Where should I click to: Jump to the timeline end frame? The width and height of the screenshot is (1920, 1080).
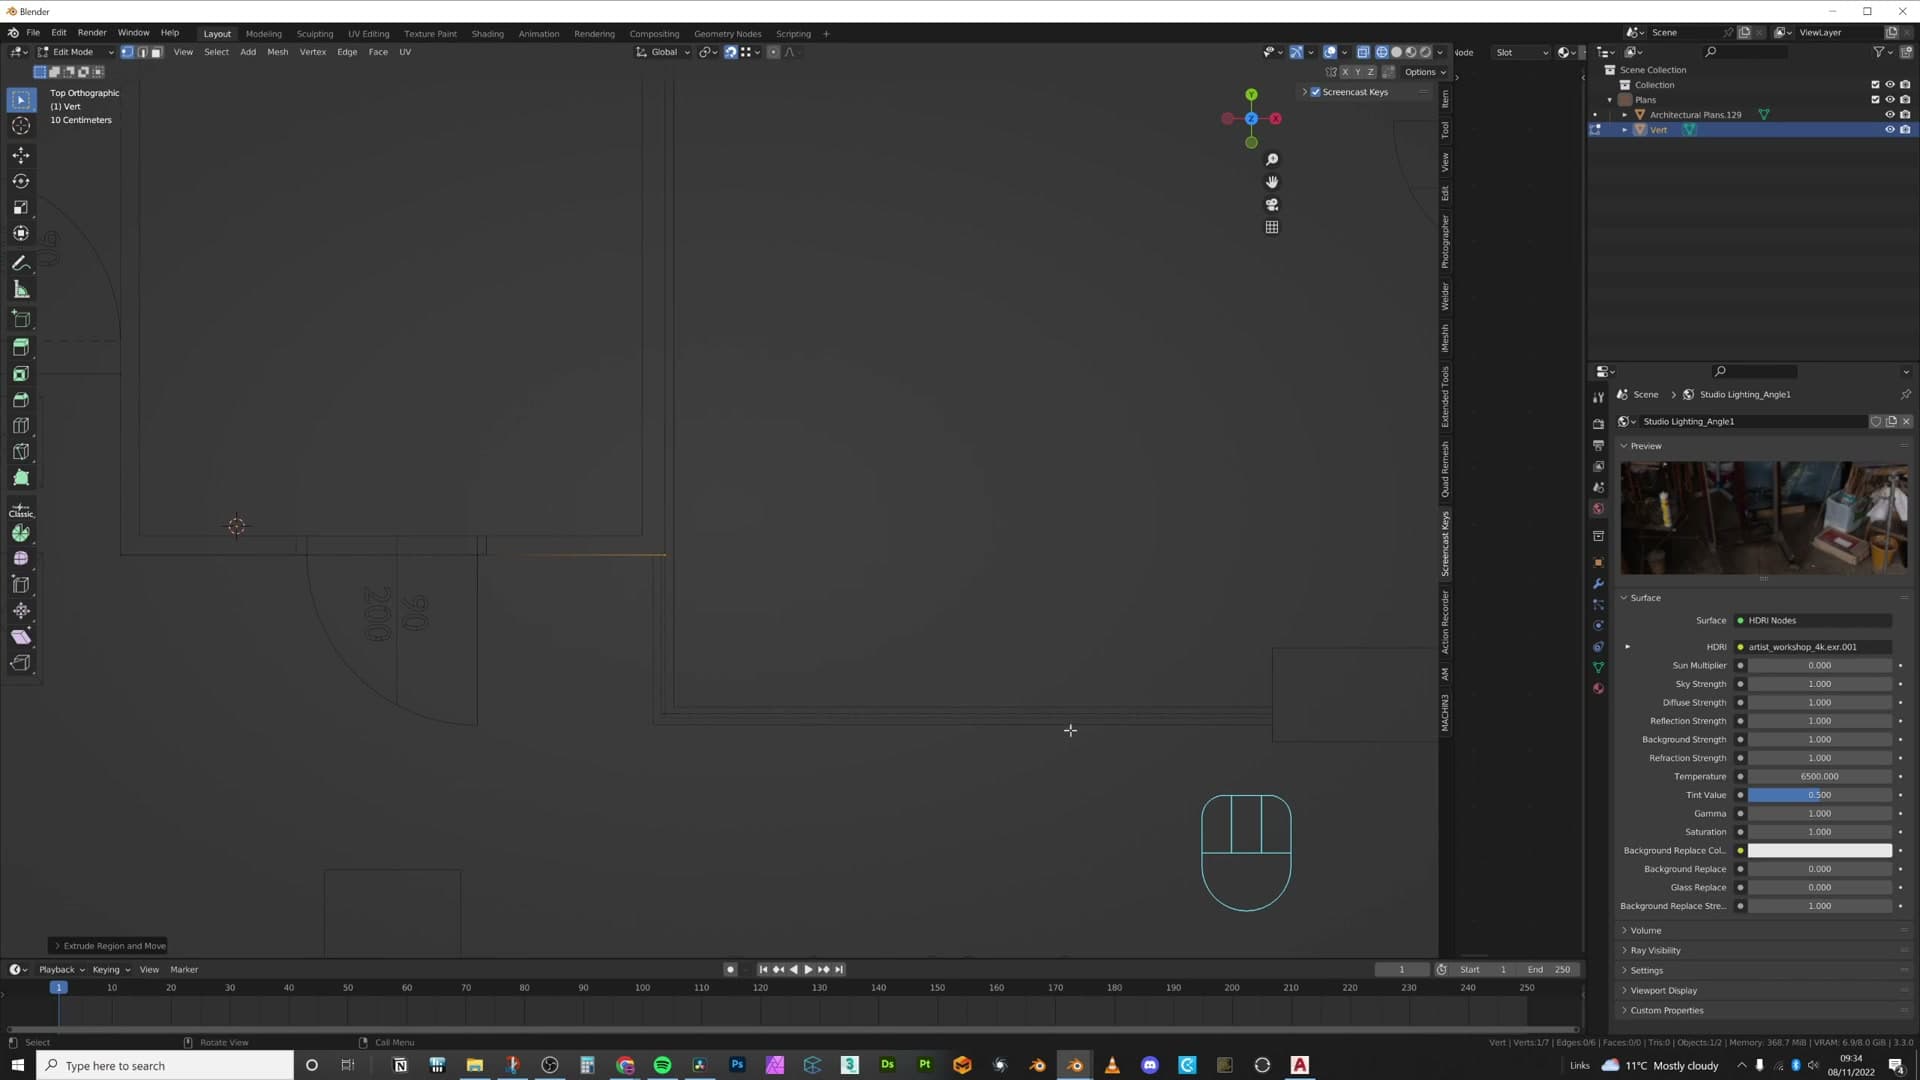(x=839, y=970)
